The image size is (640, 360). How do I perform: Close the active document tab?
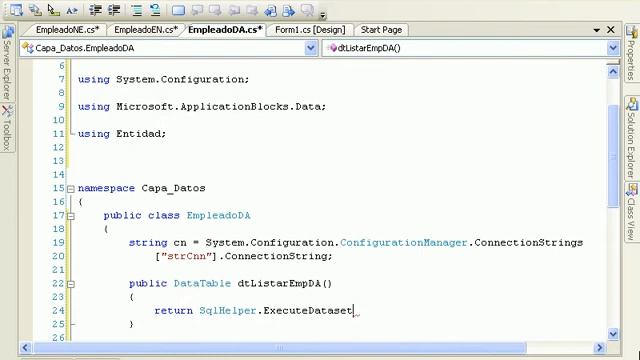pos(611,30)
